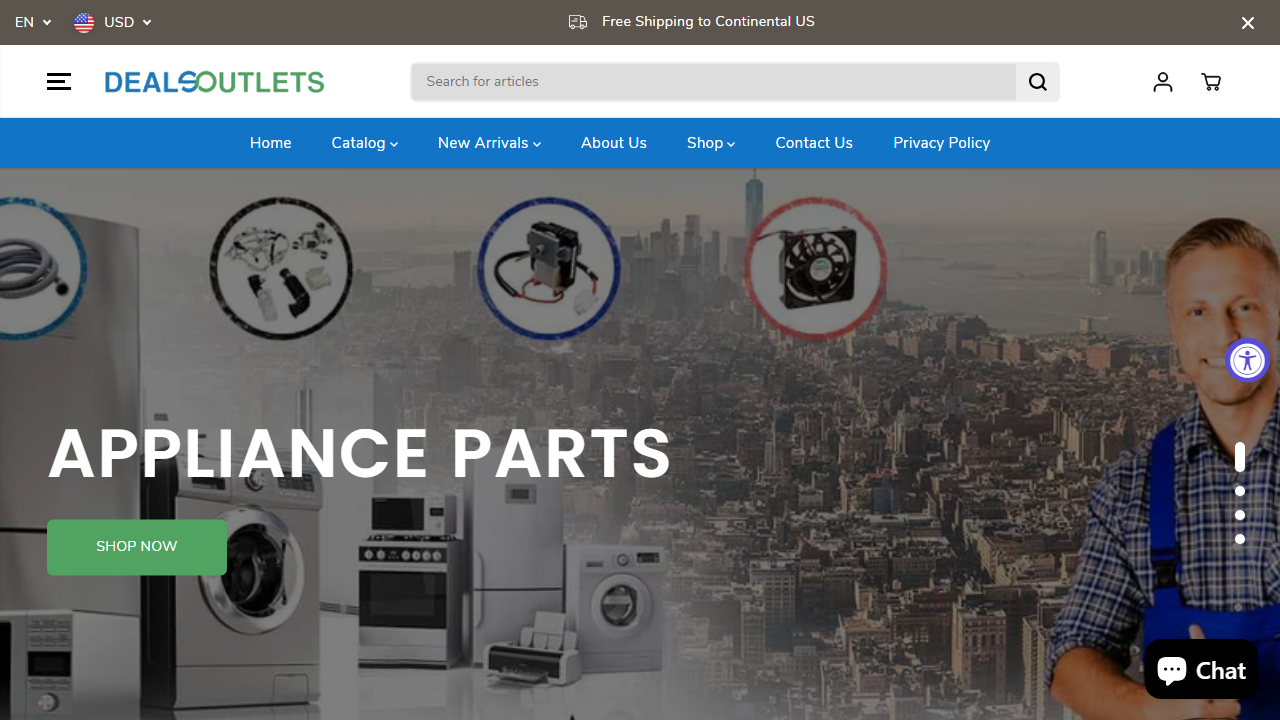Click the US flag icon
This screenshot has height=720, width=1280.
[84, 22]
